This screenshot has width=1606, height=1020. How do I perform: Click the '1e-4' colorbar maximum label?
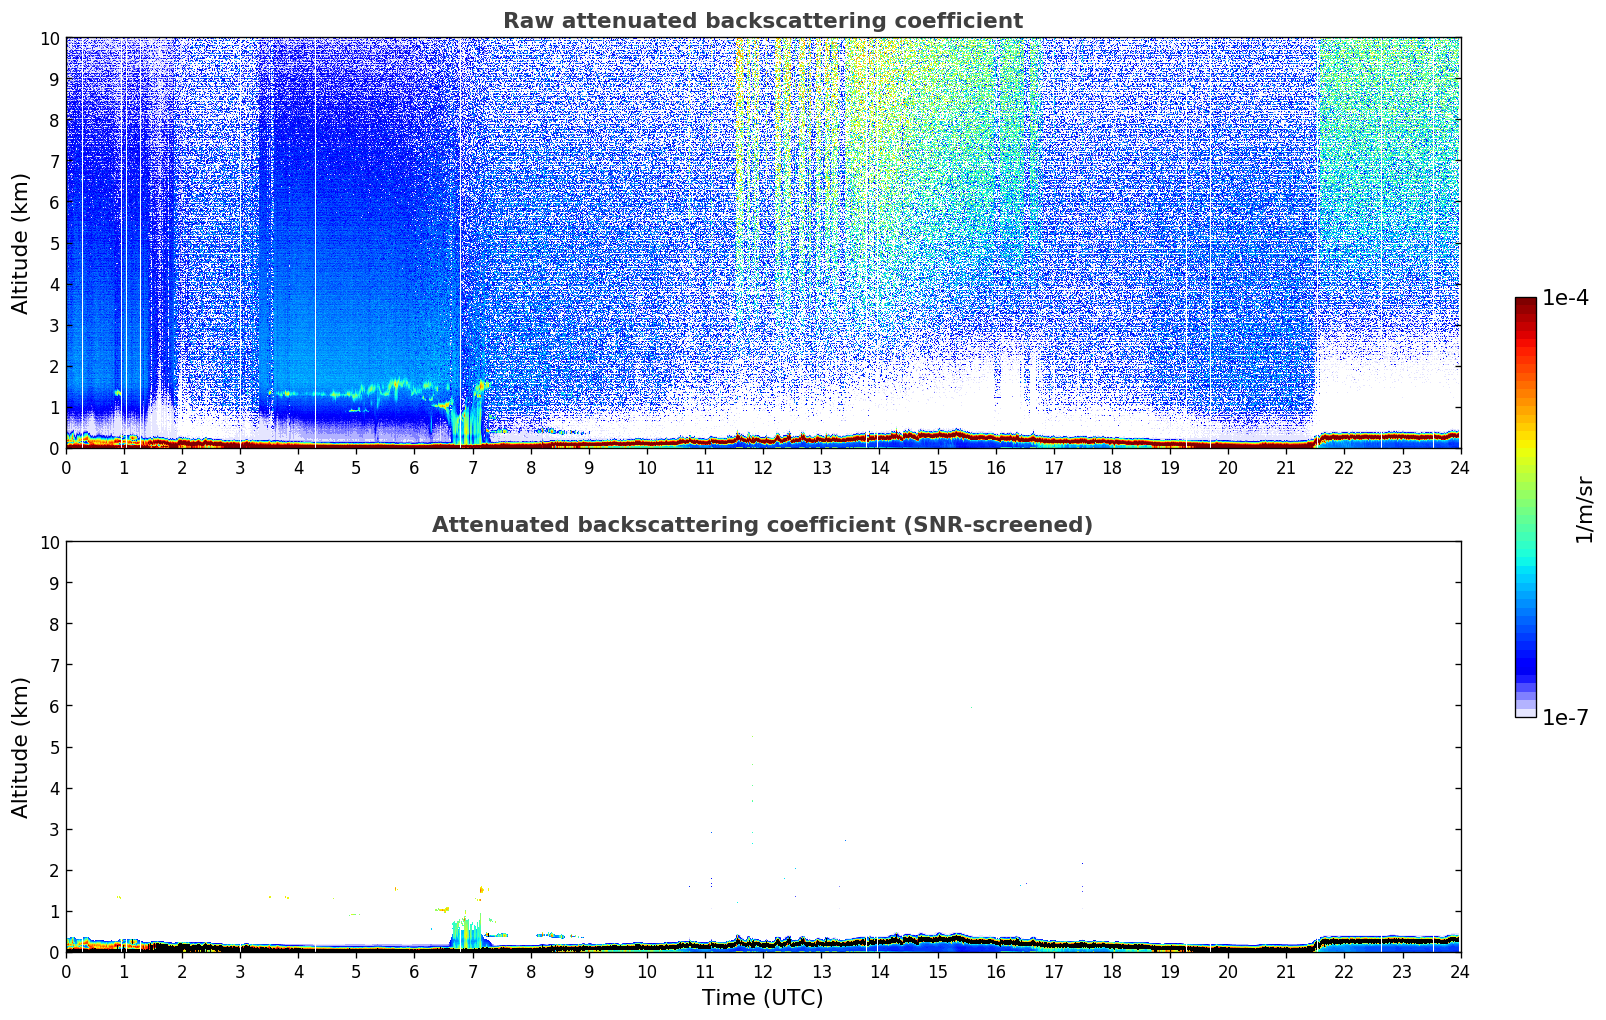point(1565,298)
